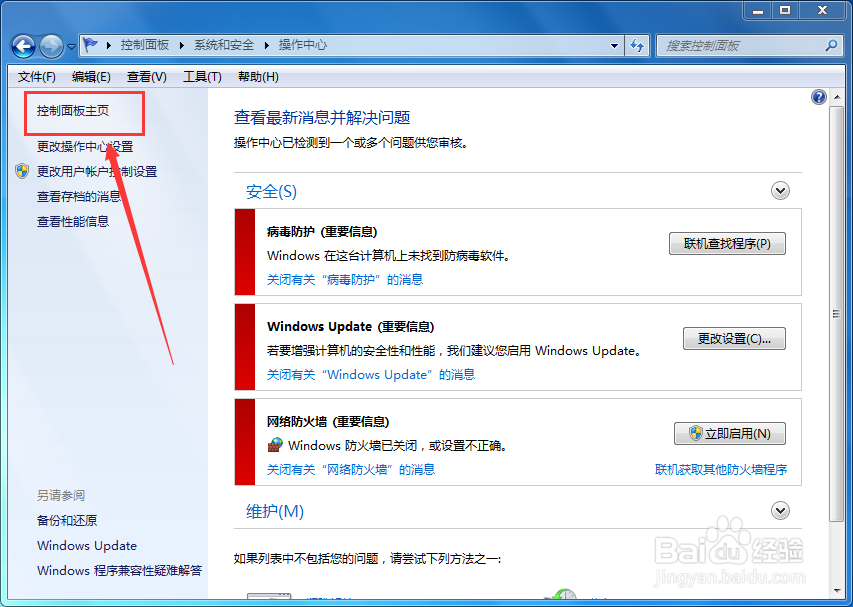Screen dimensions: 853x607
Task: Click 关闭有关“Windows Update”的消息 link
Action: coord(371,375)
